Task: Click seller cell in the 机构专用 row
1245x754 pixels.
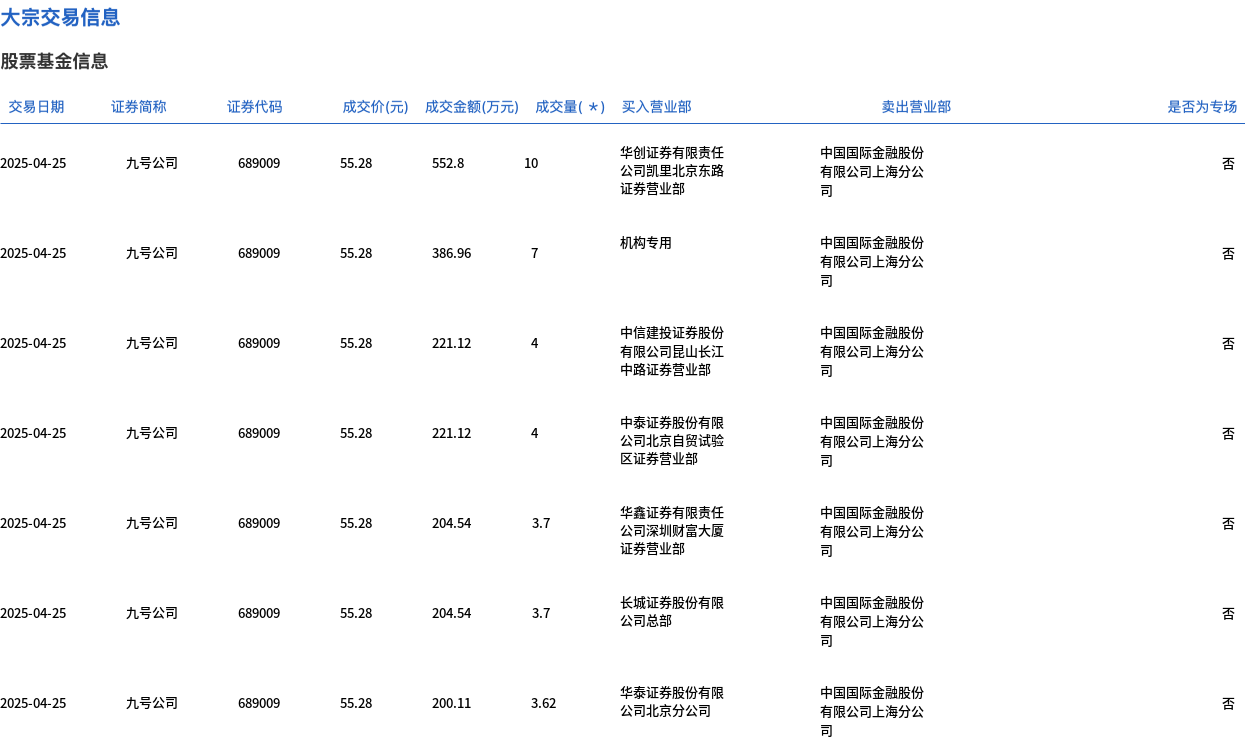Action: click(x=872, y=261)
